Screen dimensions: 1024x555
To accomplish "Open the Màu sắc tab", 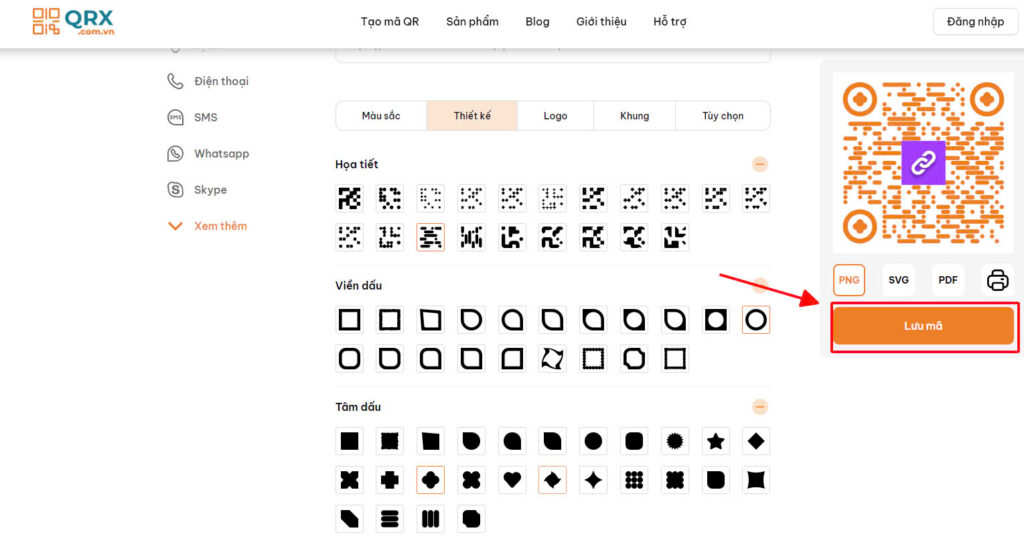I will [x=381, y=116].
